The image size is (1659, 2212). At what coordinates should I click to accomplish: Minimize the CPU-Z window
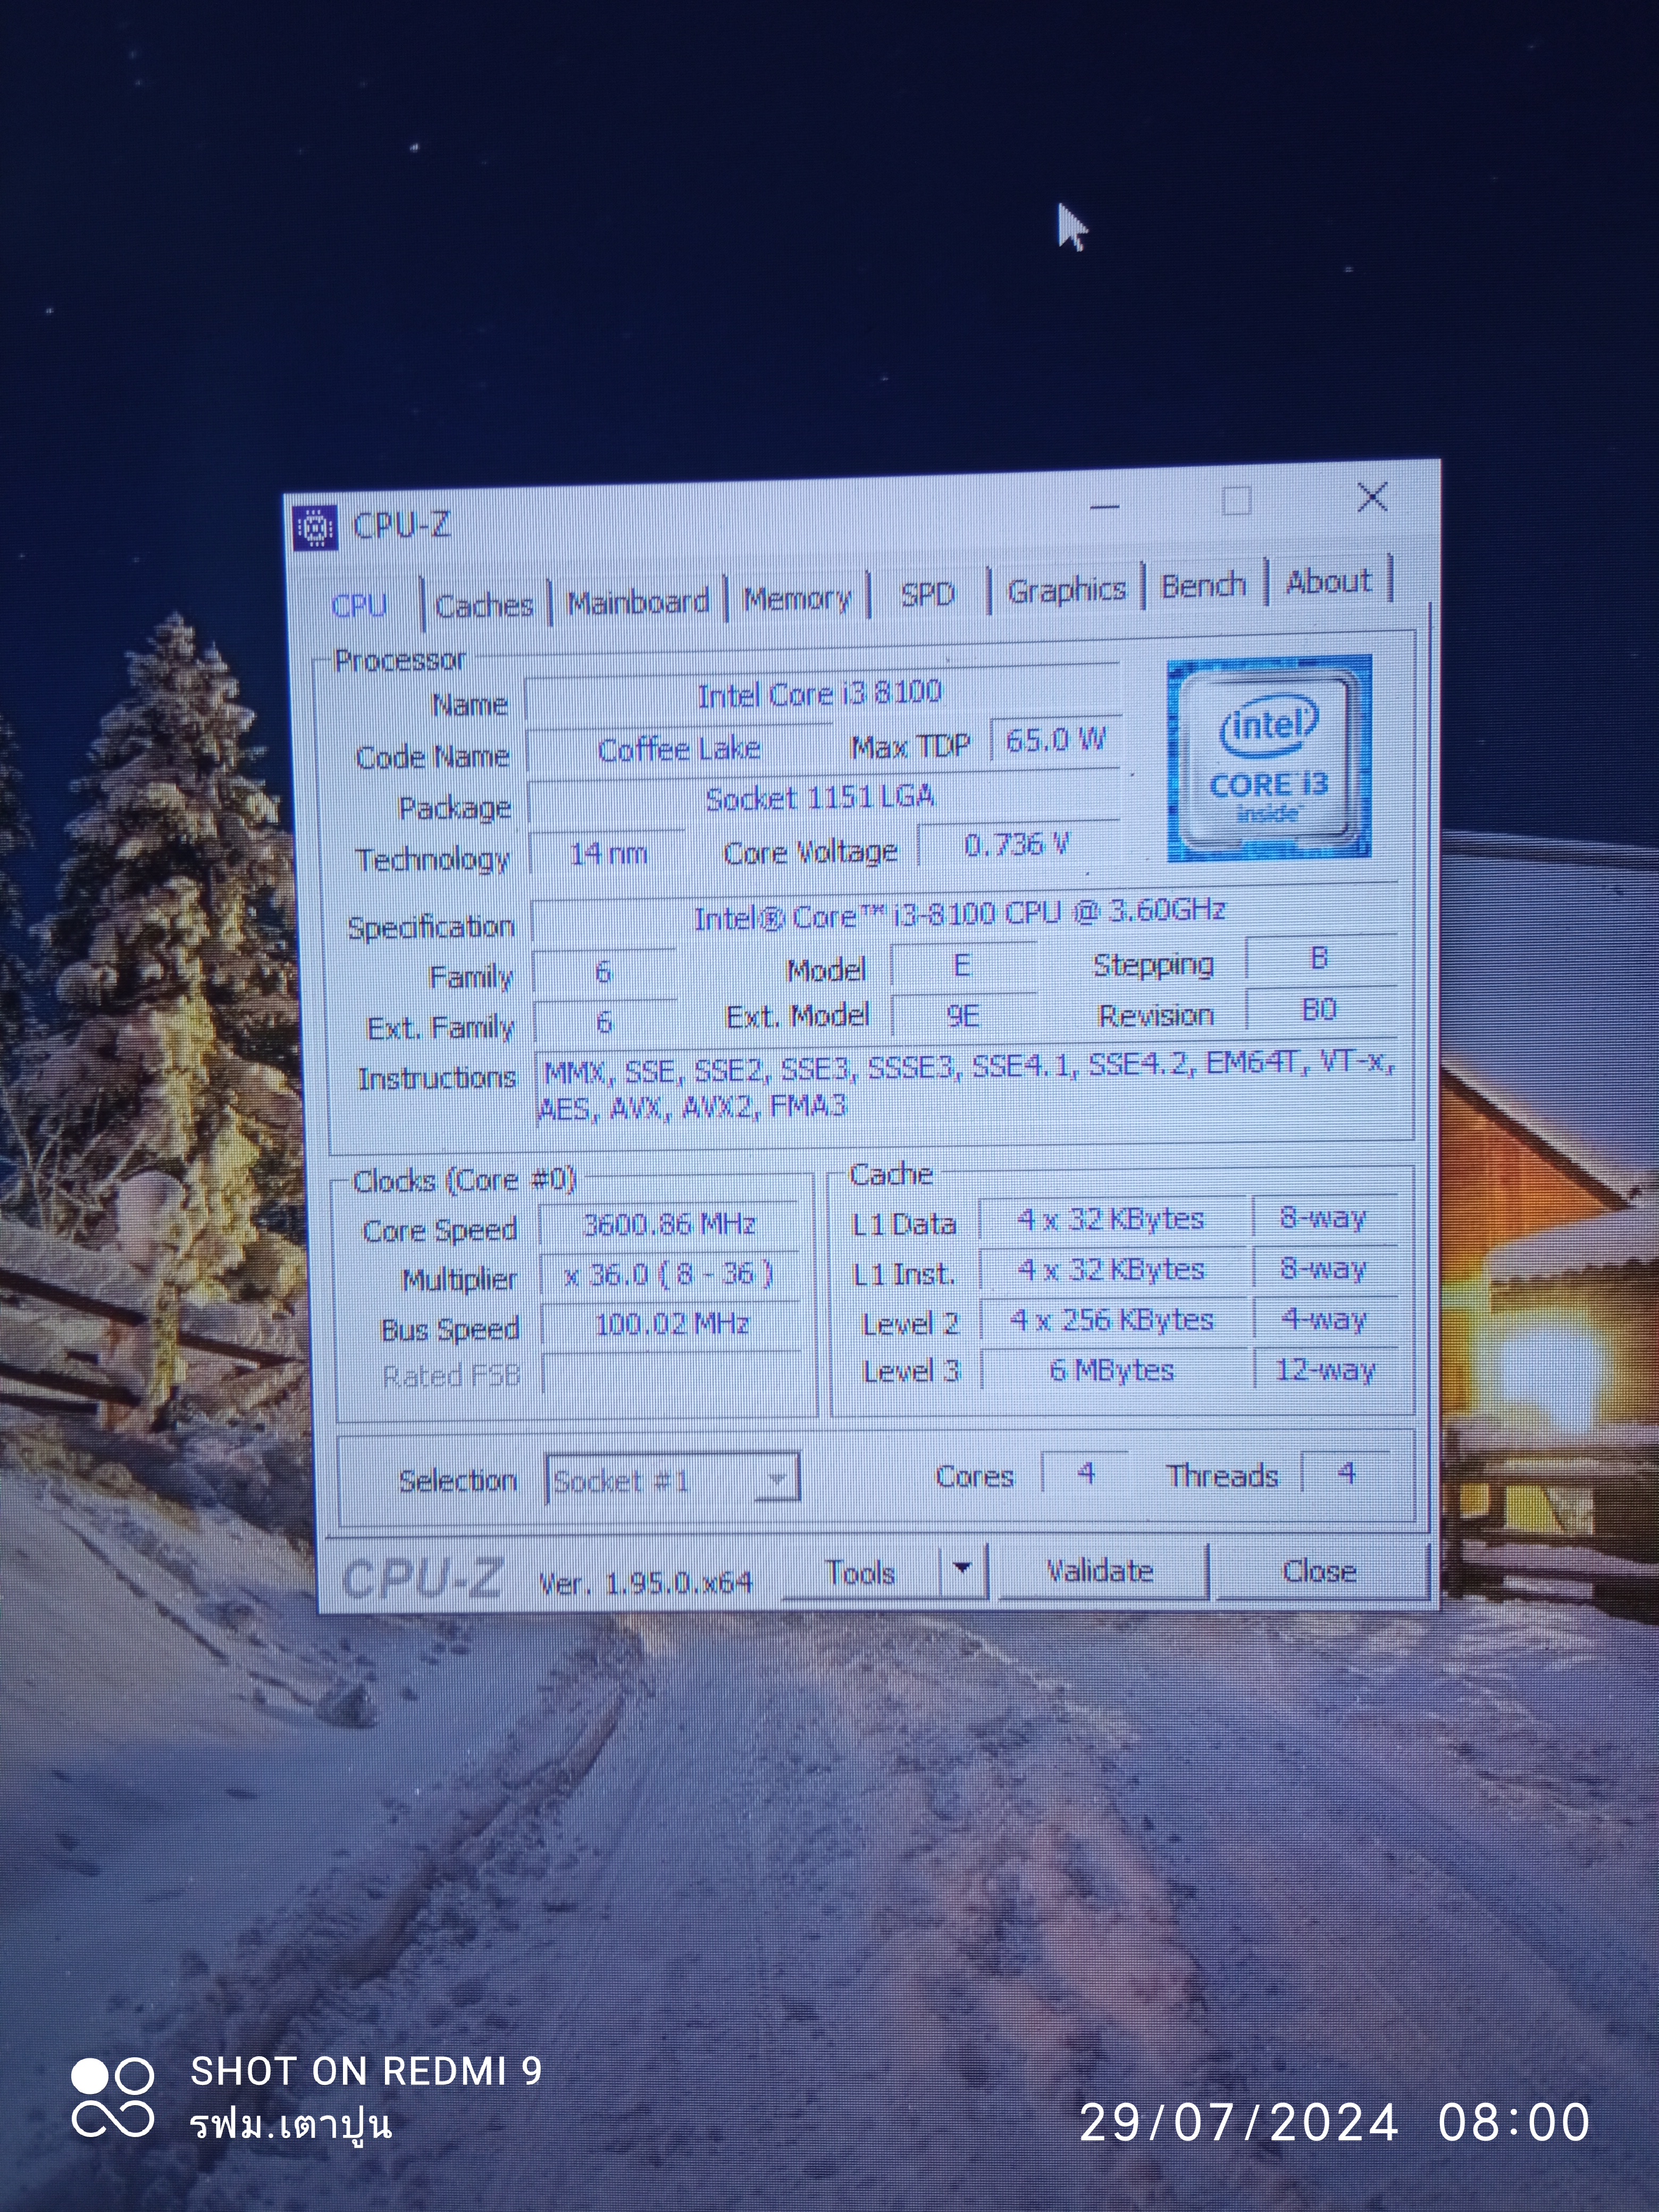click(x=1104, y=507)
